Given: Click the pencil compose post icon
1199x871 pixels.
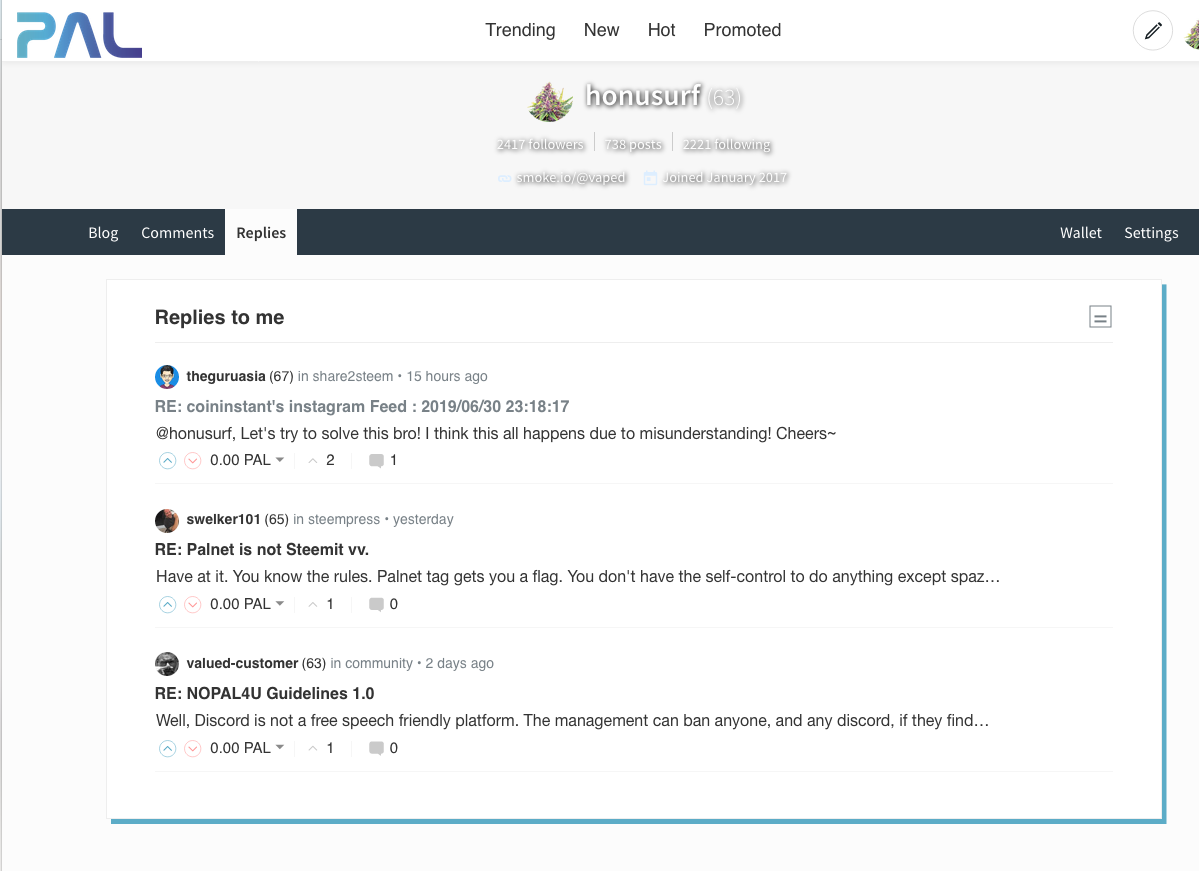Looking at the screenshot, I should (x=1152, y=31).
